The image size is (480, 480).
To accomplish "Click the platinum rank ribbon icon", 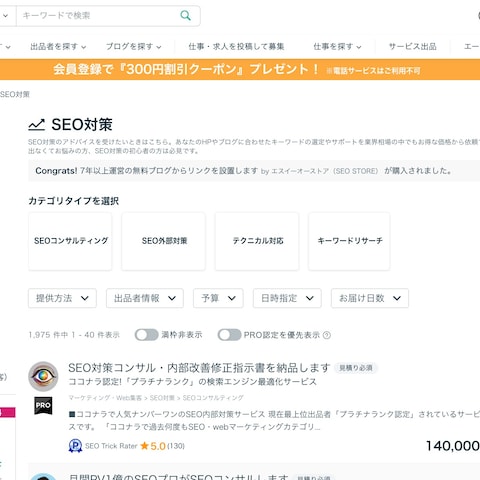I will (x=75, y=446).
